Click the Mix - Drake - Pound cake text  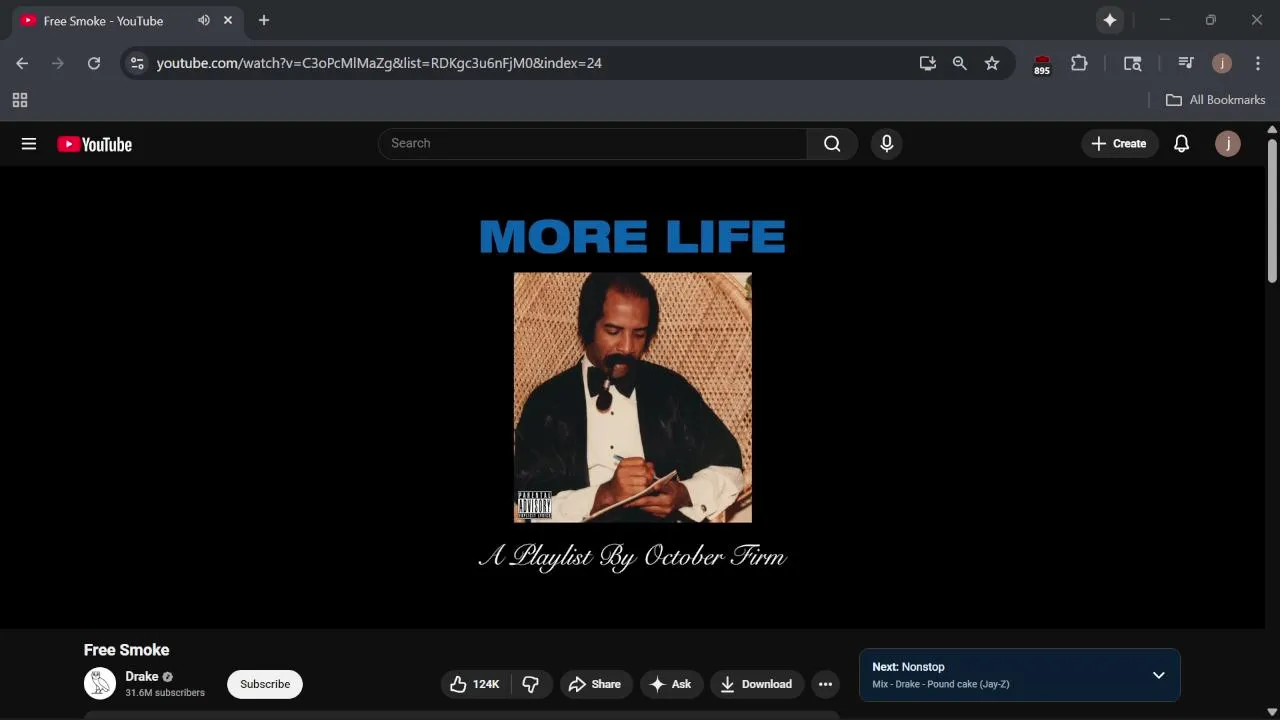941,684
